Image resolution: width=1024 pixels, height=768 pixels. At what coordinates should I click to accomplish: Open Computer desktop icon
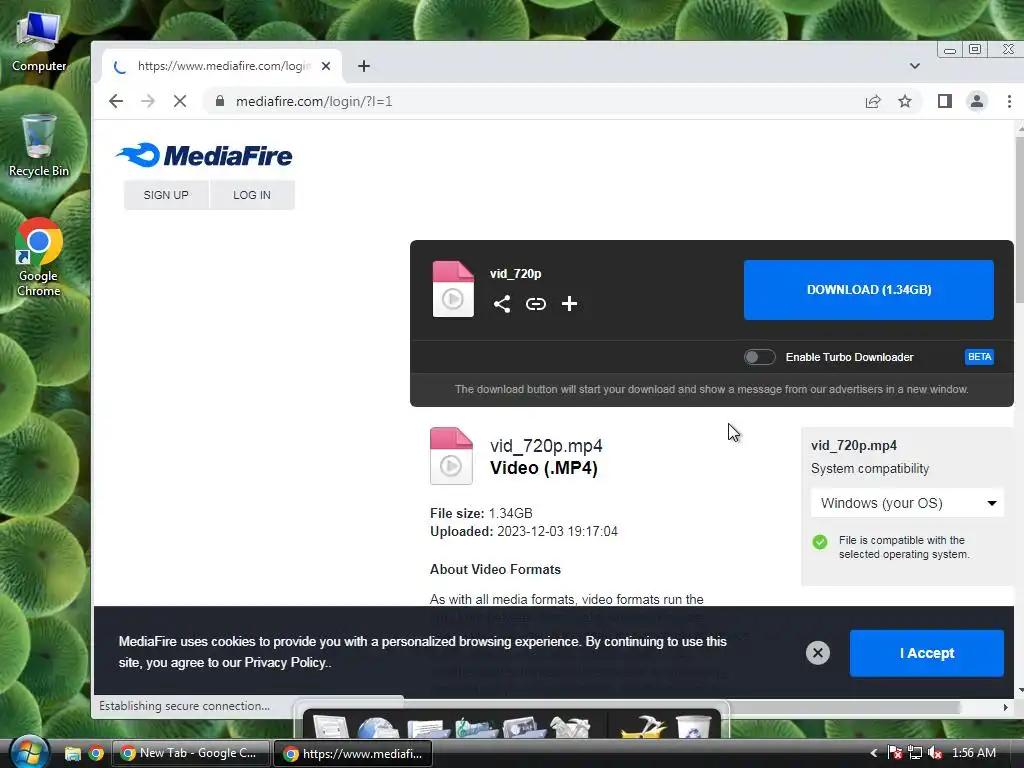[x=39, y=41]
